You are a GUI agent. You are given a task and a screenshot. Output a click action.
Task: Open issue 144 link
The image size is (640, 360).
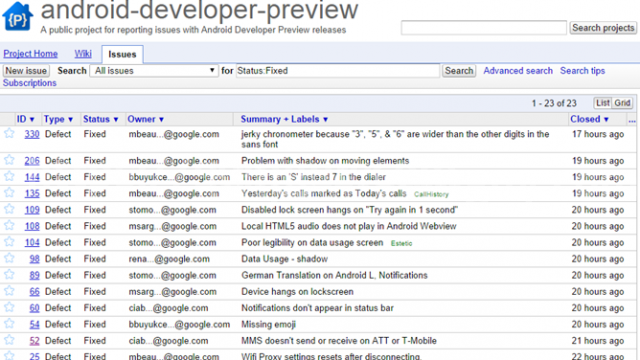(32, 177)
